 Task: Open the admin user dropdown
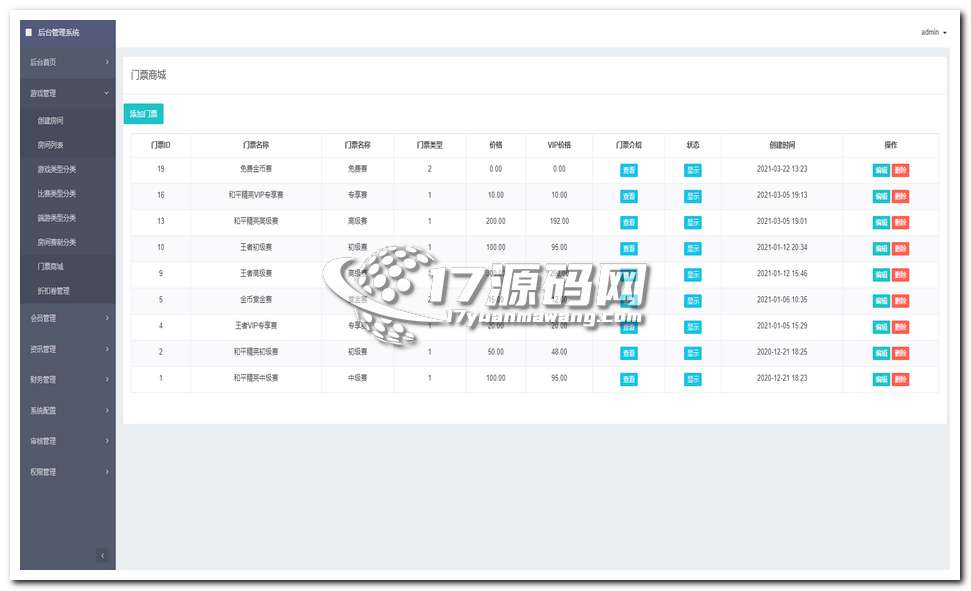[x=933, y=33]
